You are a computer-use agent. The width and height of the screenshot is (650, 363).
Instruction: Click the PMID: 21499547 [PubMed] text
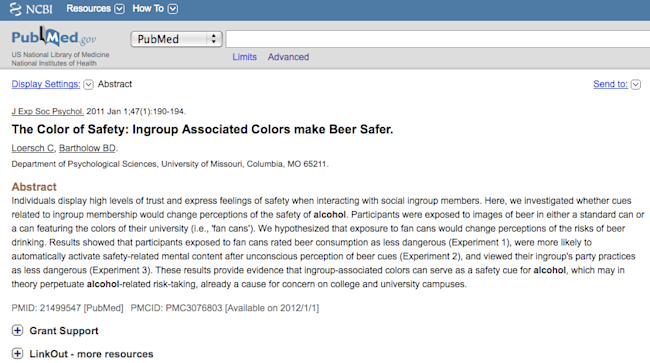[68, 308]
